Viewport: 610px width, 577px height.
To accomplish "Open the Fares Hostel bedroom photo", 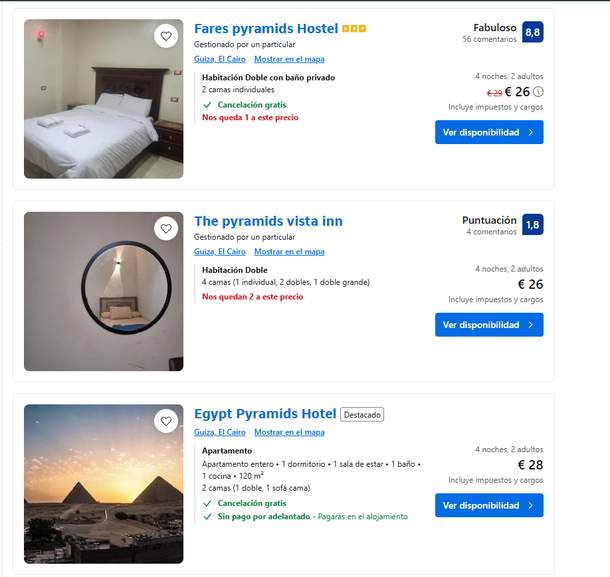I will tap(103, 99).
